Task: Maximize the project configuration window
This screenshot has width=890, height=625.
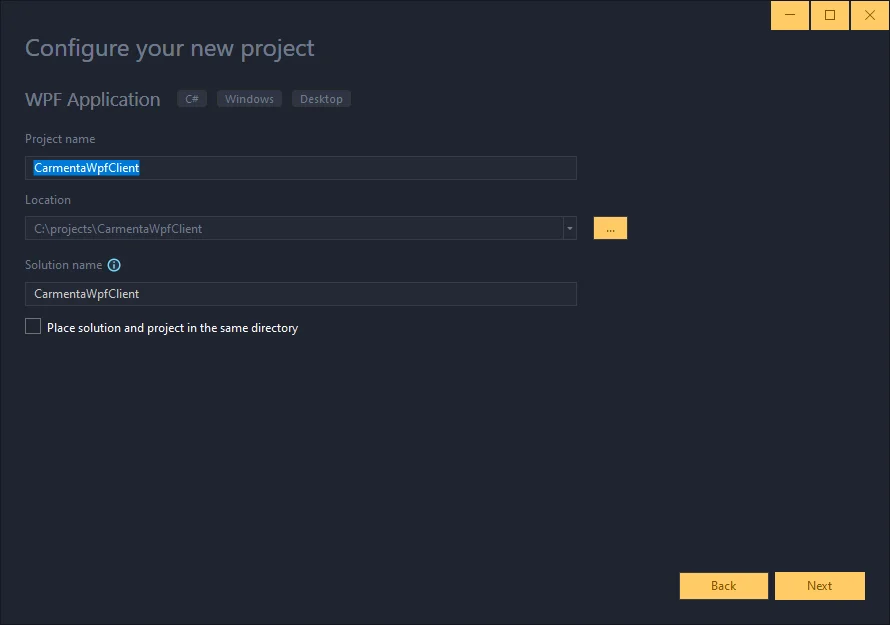Action: click(829, 16)
